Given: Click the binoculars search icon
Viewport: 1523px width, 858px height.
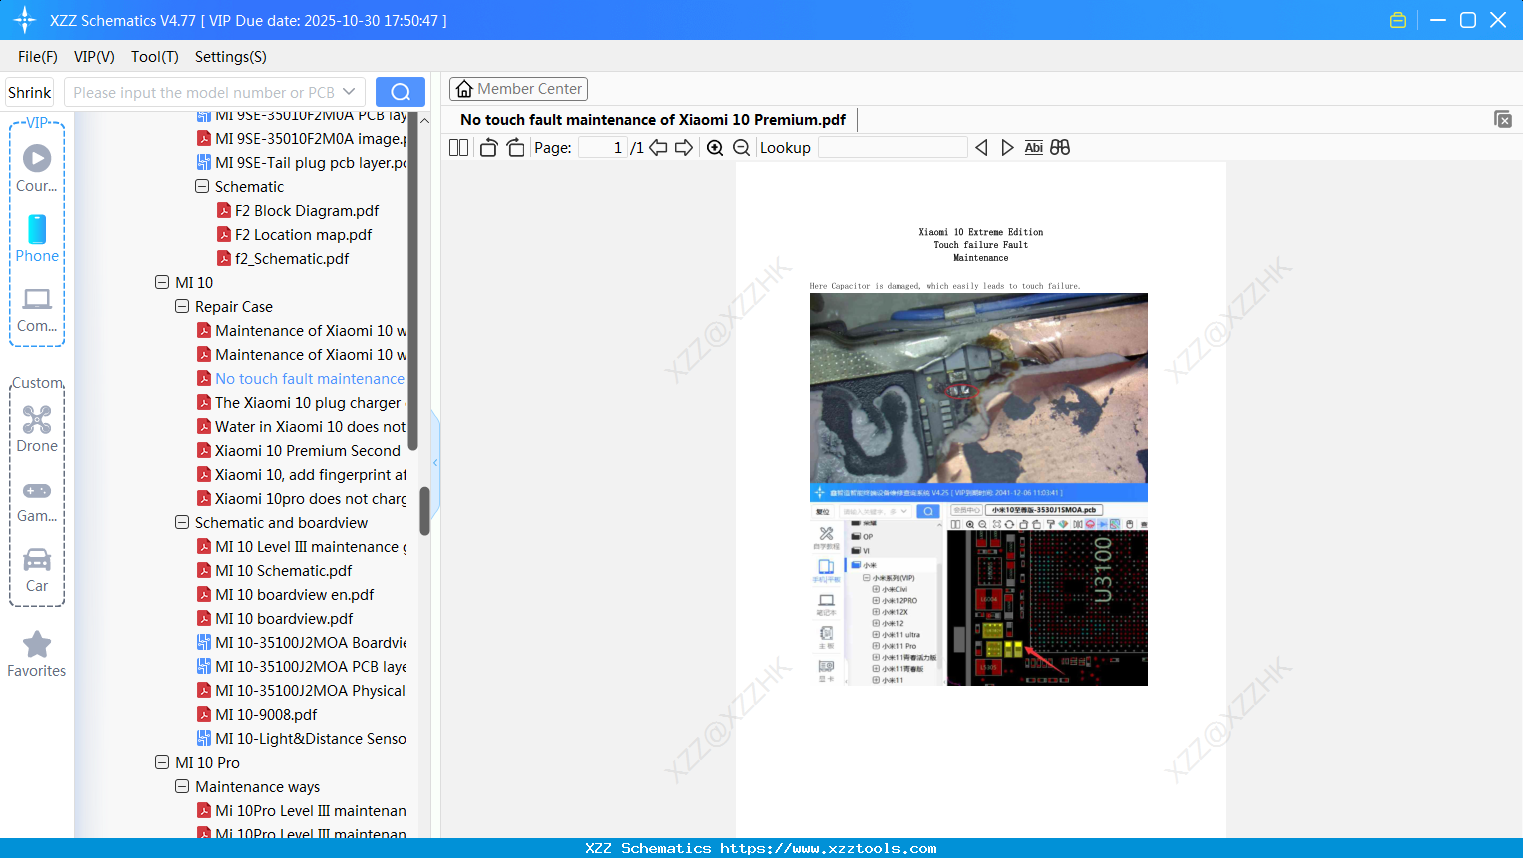Looking at the screenshot, I should 1060,148.
